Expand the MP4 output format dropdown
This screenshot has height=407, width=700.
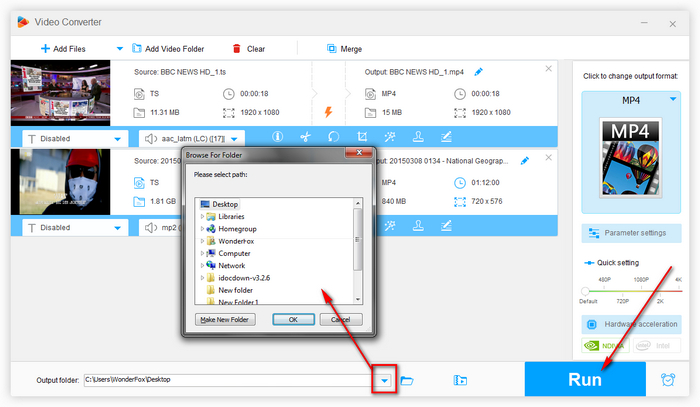tap(673, 99)
